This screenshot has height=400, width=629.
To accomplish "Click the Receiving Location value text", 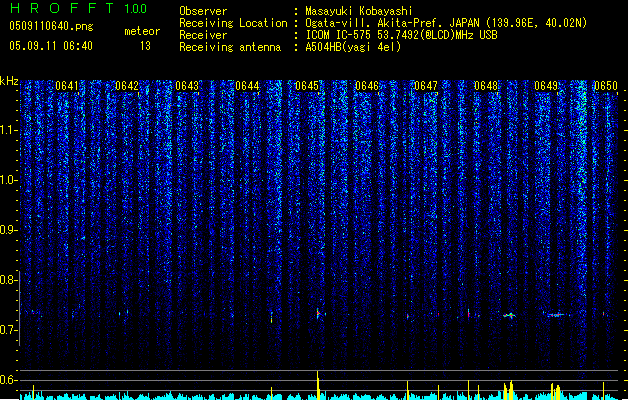I will 446,23.
